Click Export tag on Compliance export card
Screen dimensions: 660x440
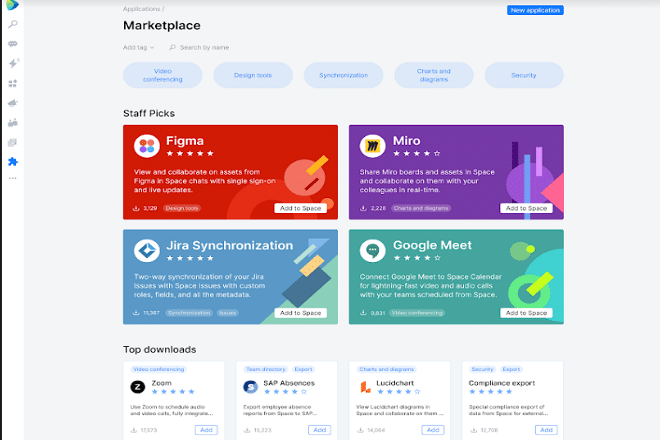511,369
